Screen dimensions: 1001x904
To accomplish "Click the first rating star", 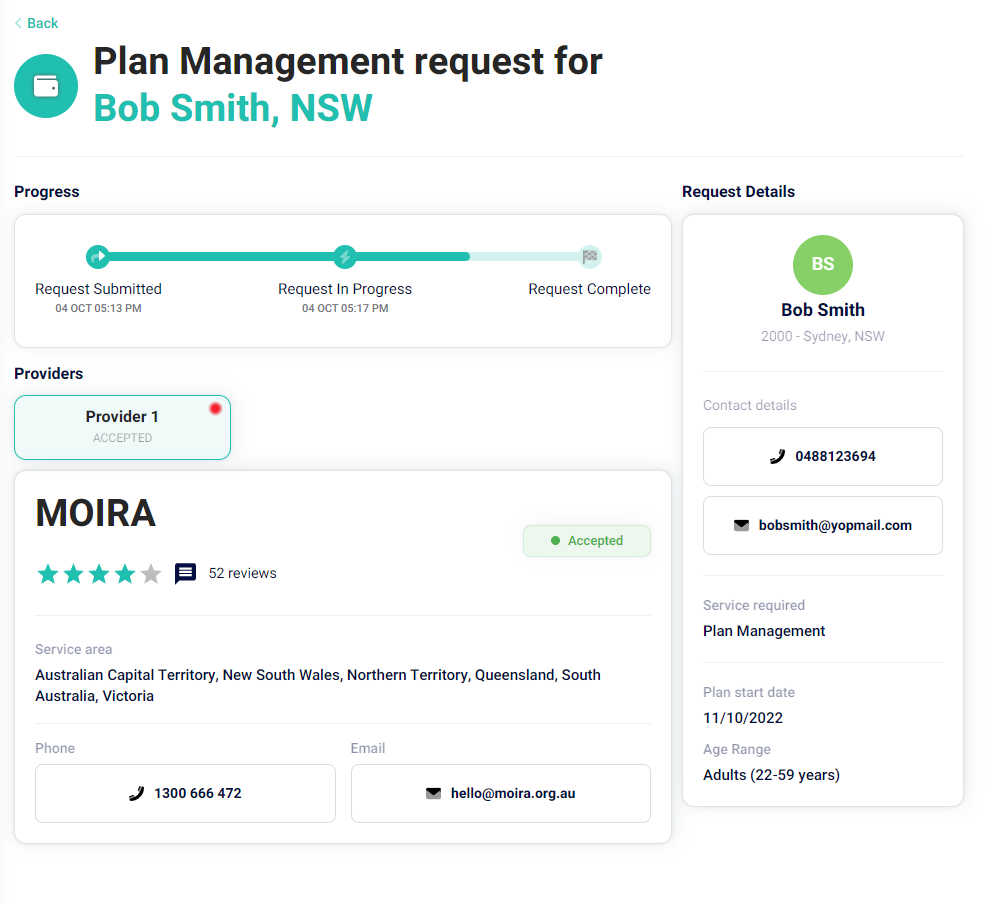I will click(48, 574).
